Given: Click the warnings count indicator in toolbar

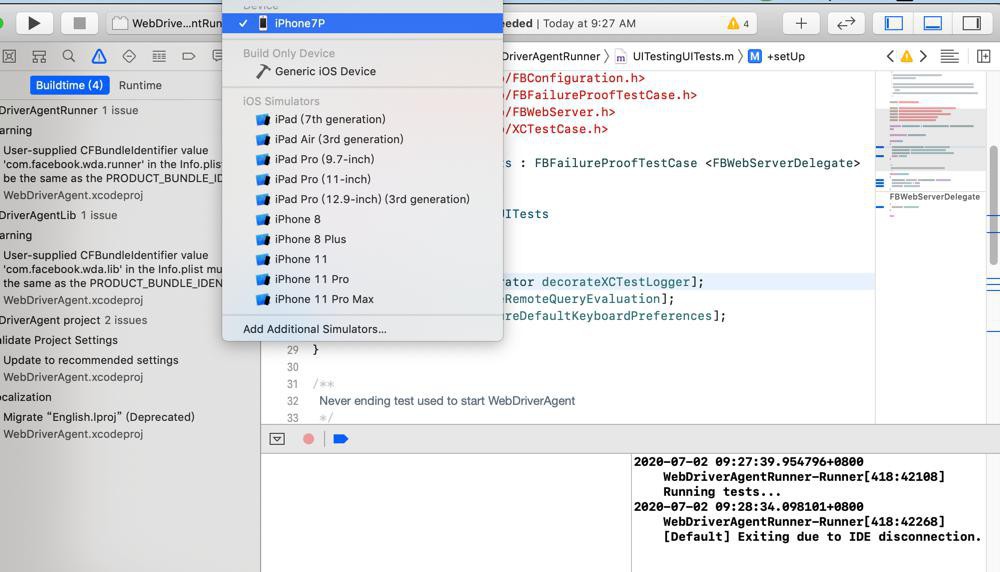Looking at the screenshot, I should click(x=738, y=24).
